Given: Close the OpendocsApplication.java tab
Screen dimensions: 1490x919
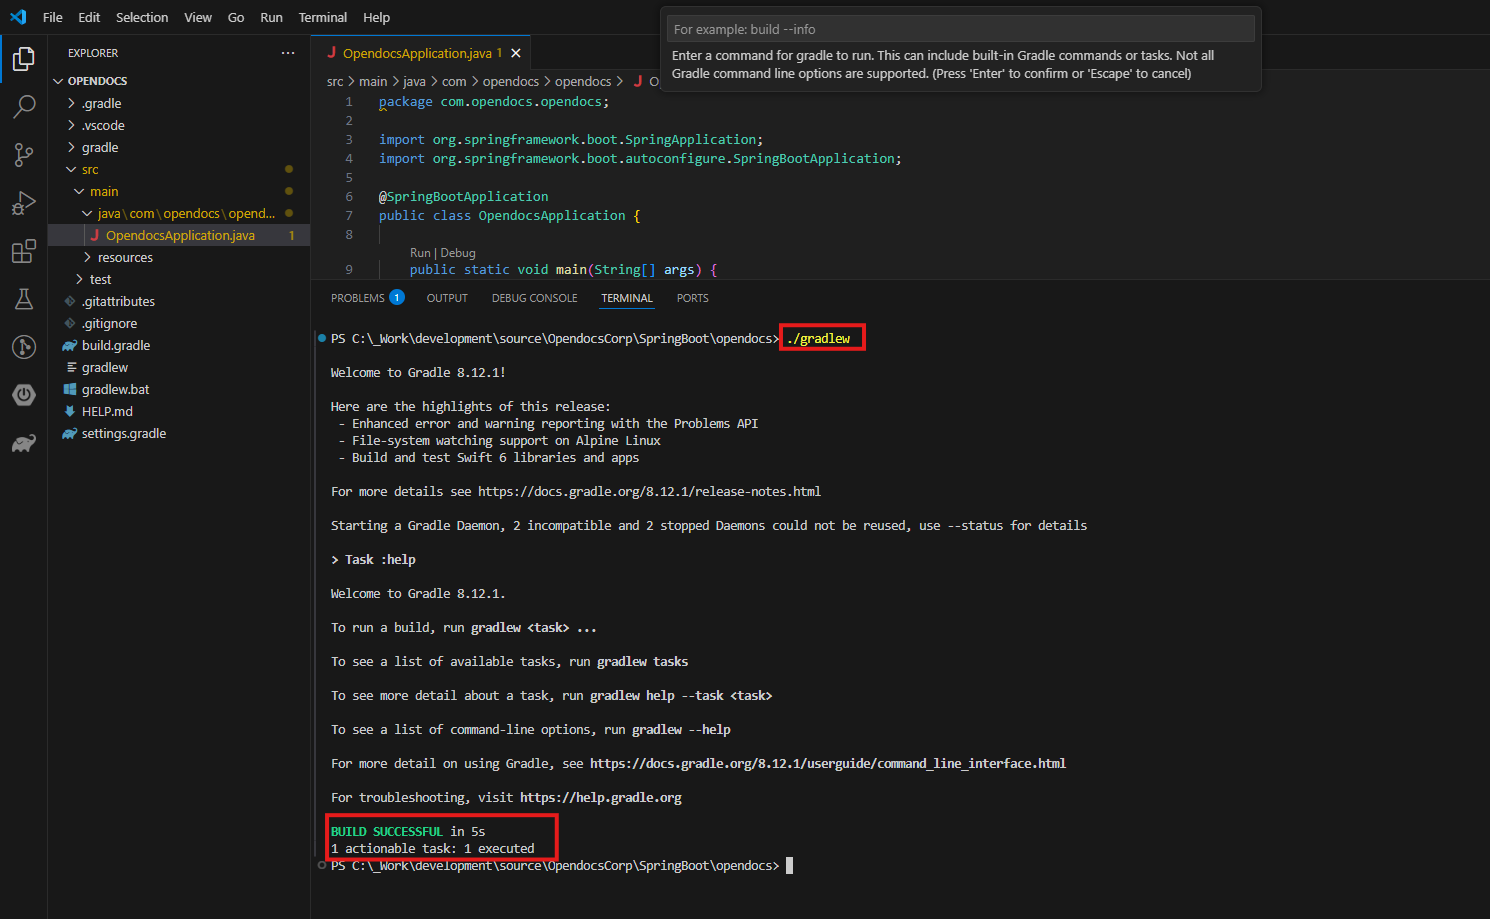Looking at the screenshot, I should tap(516, 53).
